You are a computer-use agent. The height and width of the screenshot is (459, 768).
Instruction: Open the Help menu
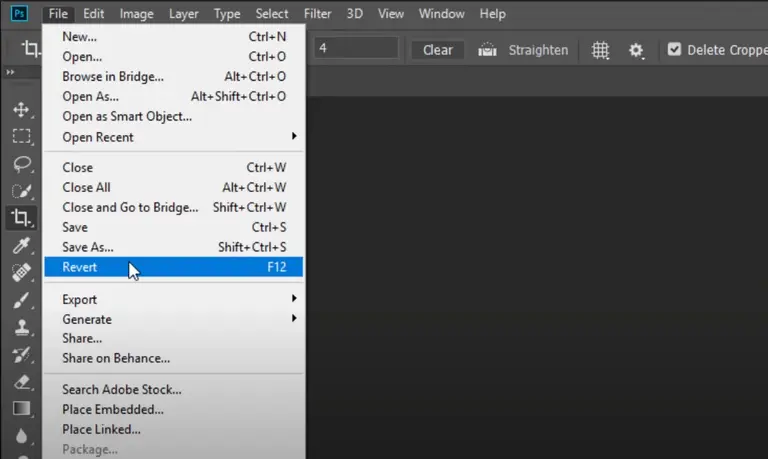[x=492, y=14]
